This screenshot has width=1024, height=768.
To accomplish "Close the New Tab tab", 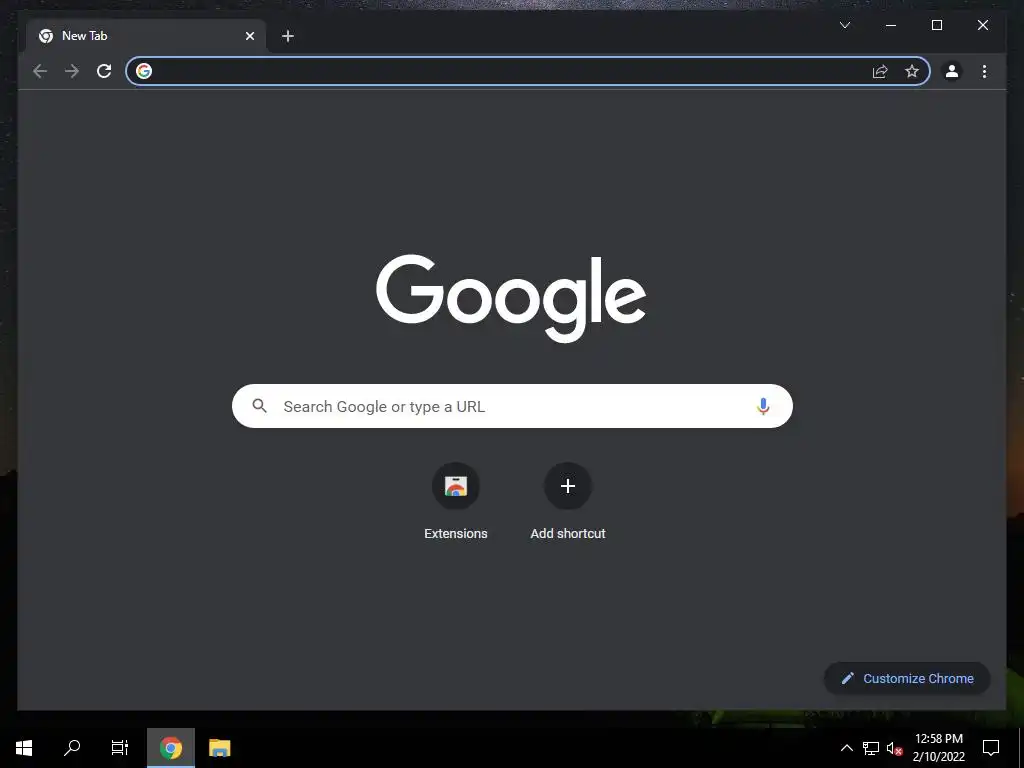I will 249,36.
